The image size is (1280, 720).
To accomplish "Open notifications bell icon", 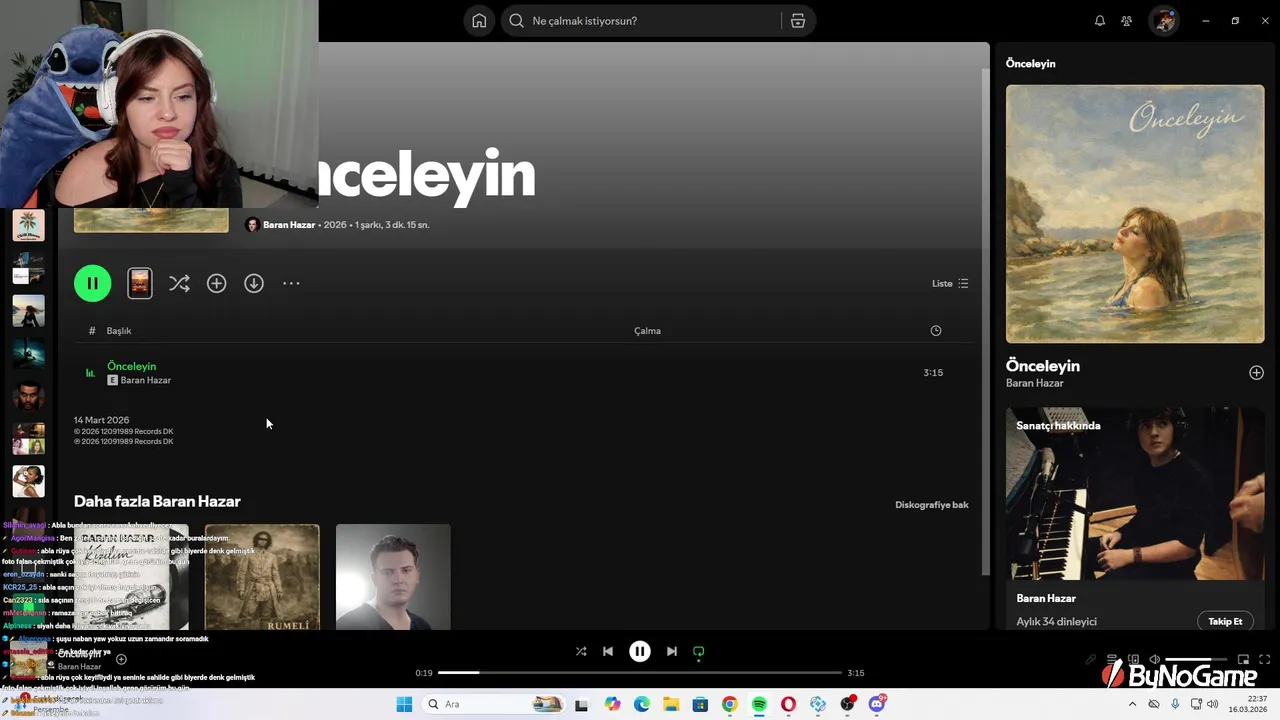I will [x=1100, y=21].
